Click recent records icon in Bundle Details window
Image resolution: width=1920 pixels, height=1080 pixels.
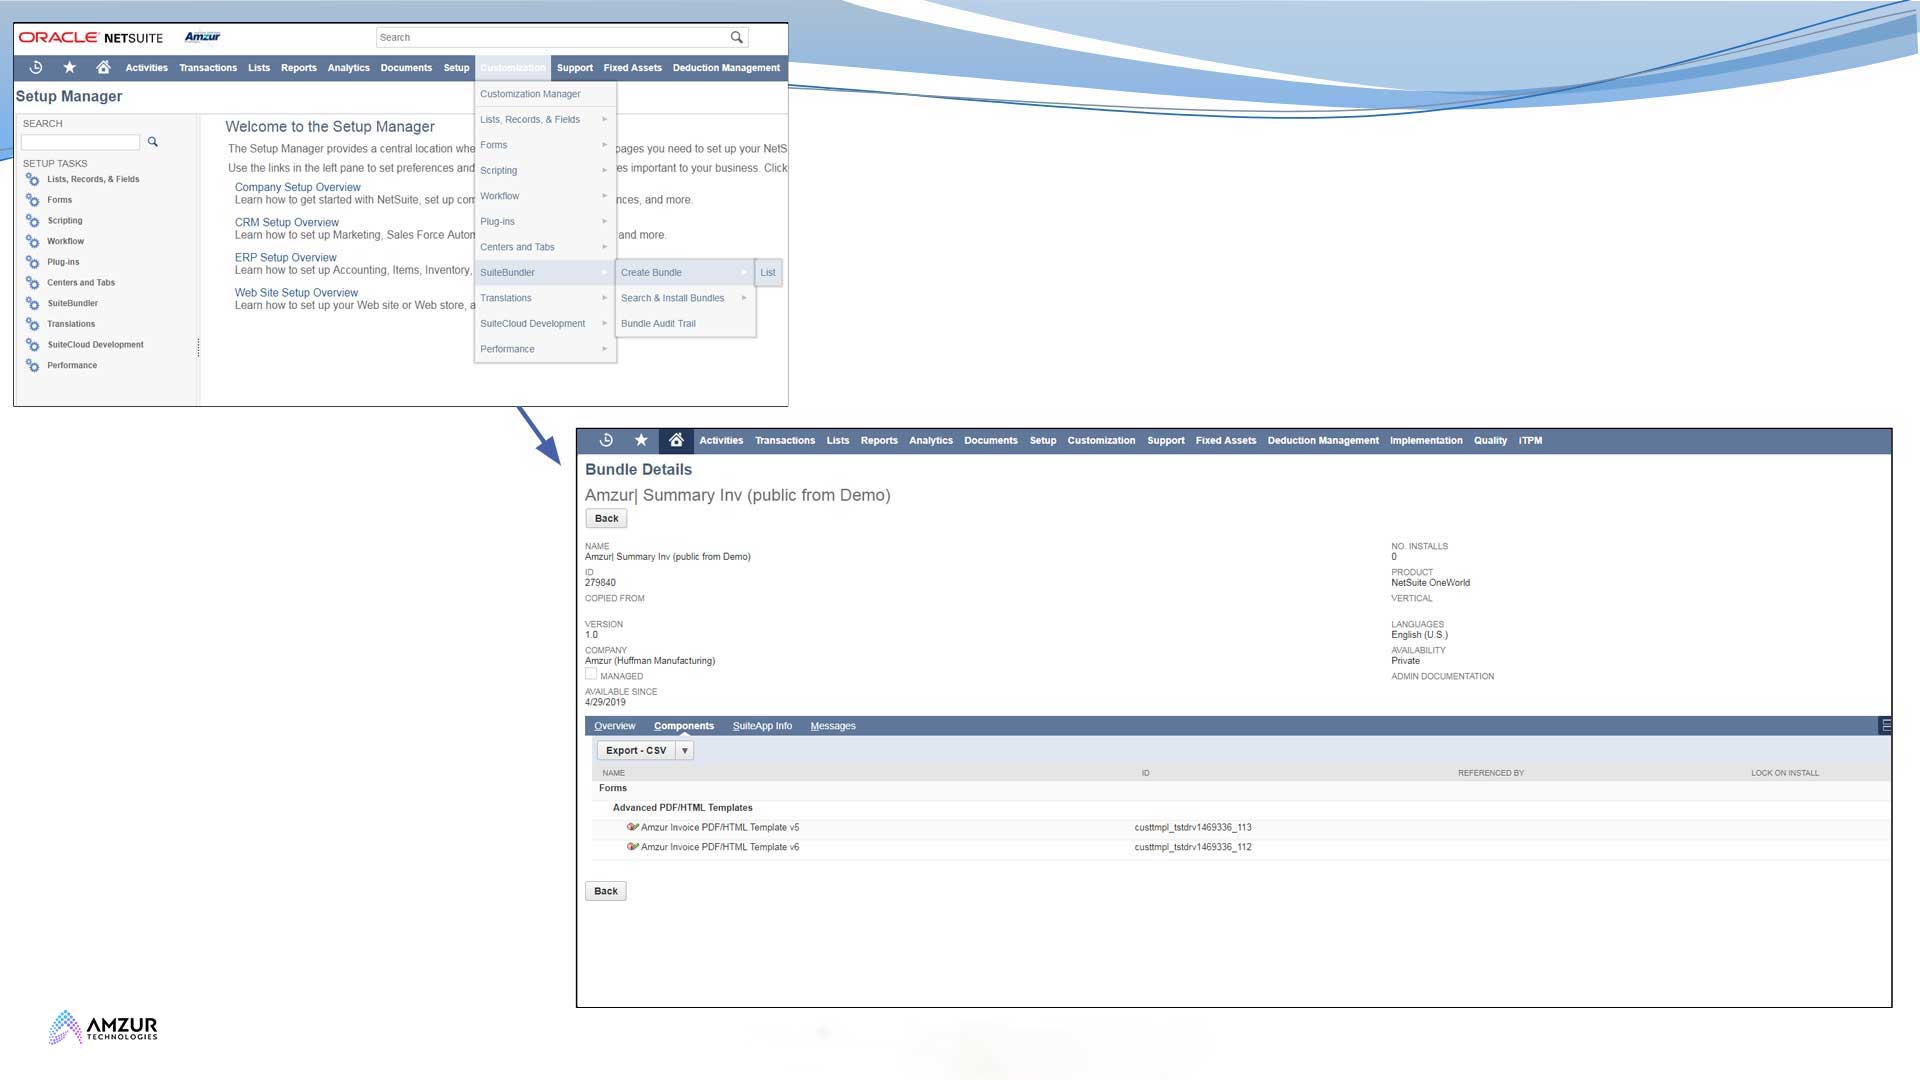tap(606, 440)
